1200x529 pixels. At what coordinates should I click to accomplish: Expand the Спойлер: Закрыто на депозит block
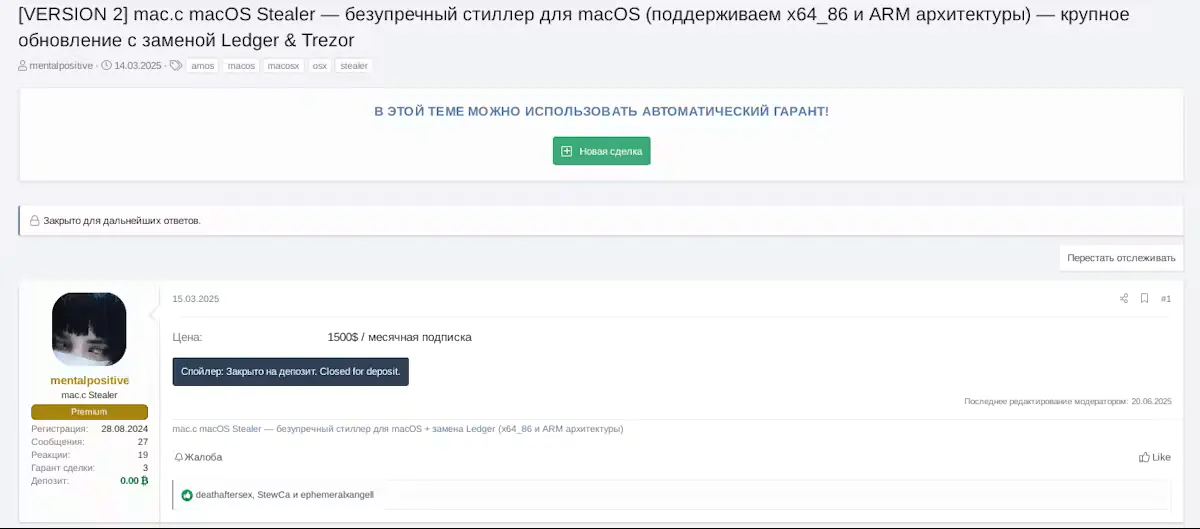click(290, 372)
